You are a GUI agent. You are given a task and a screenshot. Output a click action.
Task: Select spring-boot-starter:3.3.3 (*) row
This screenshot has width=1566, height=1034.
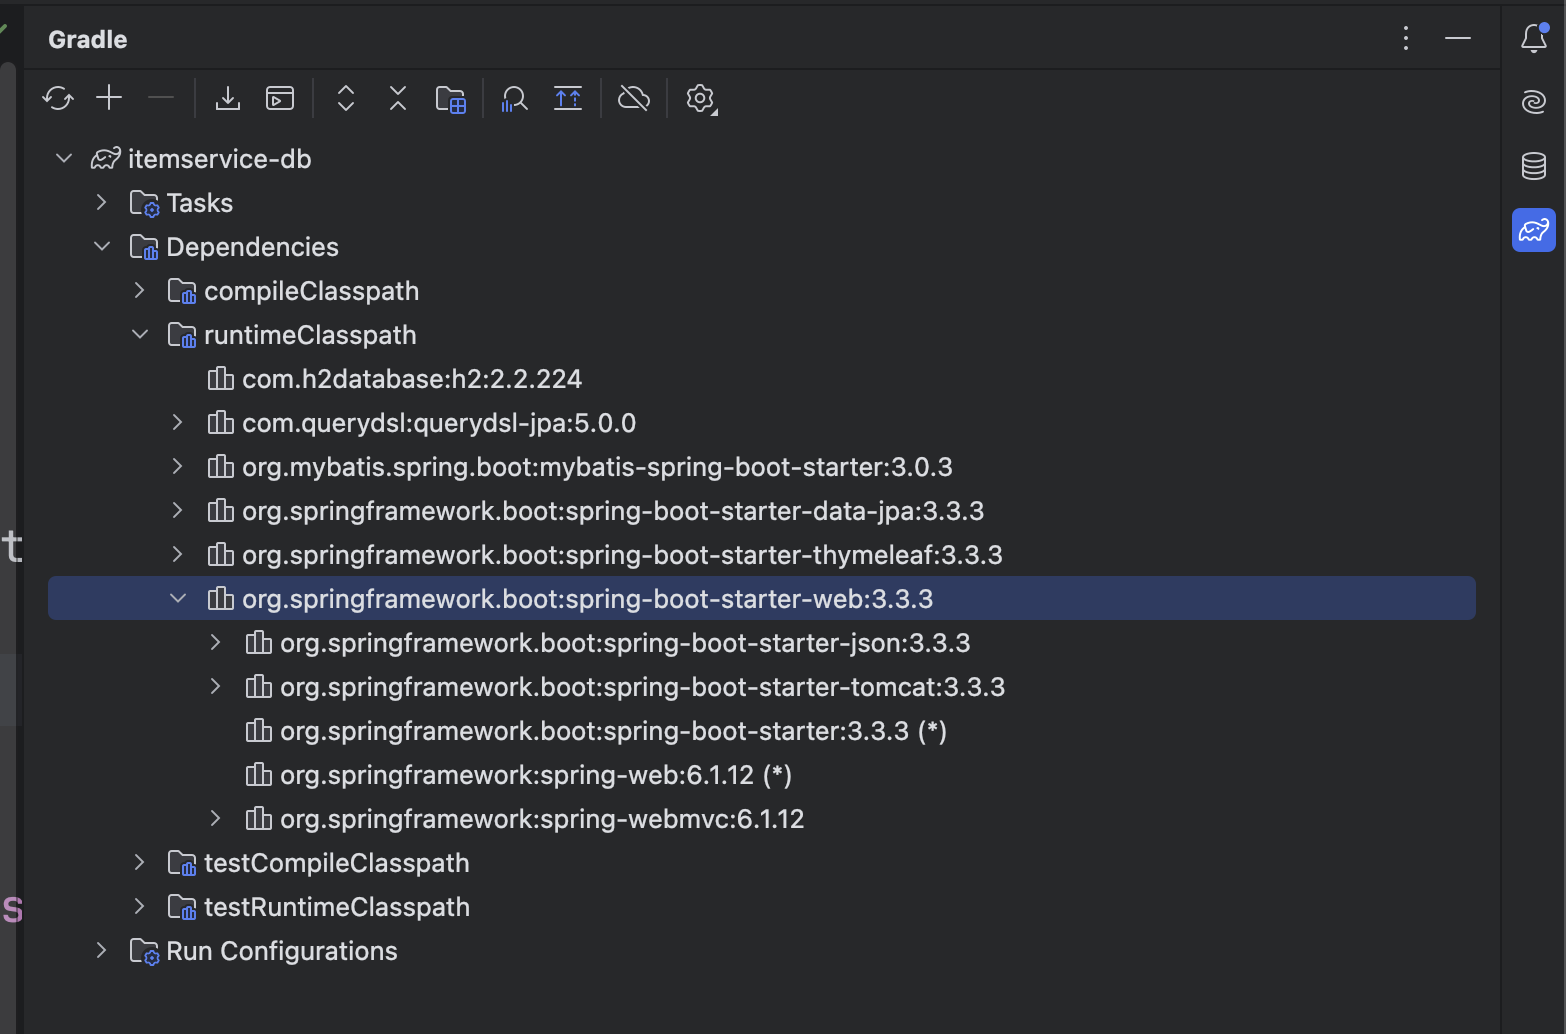[762, 730]
